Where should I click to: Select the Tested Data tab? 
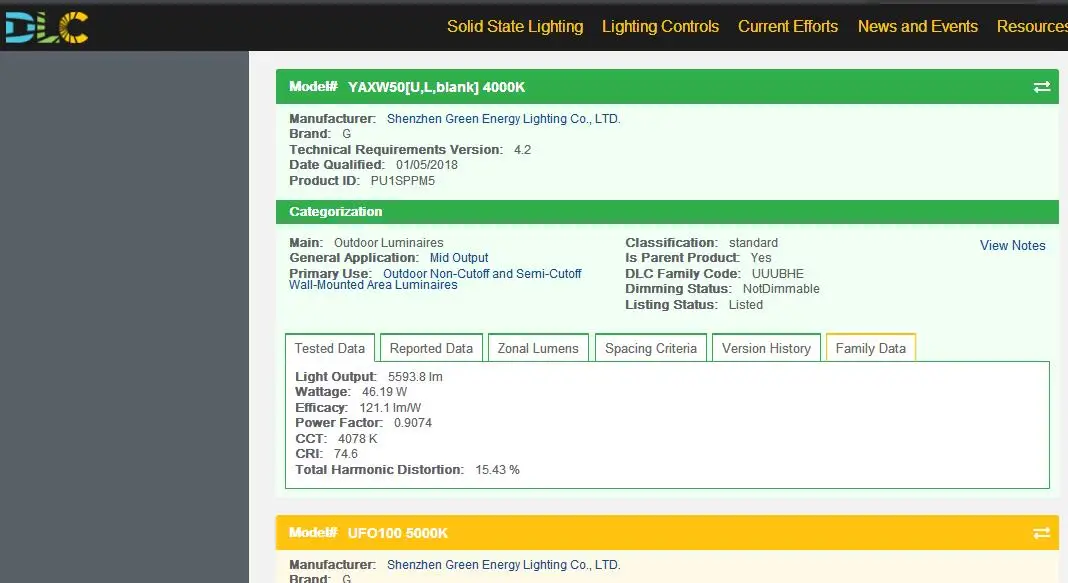coord(330,348)
